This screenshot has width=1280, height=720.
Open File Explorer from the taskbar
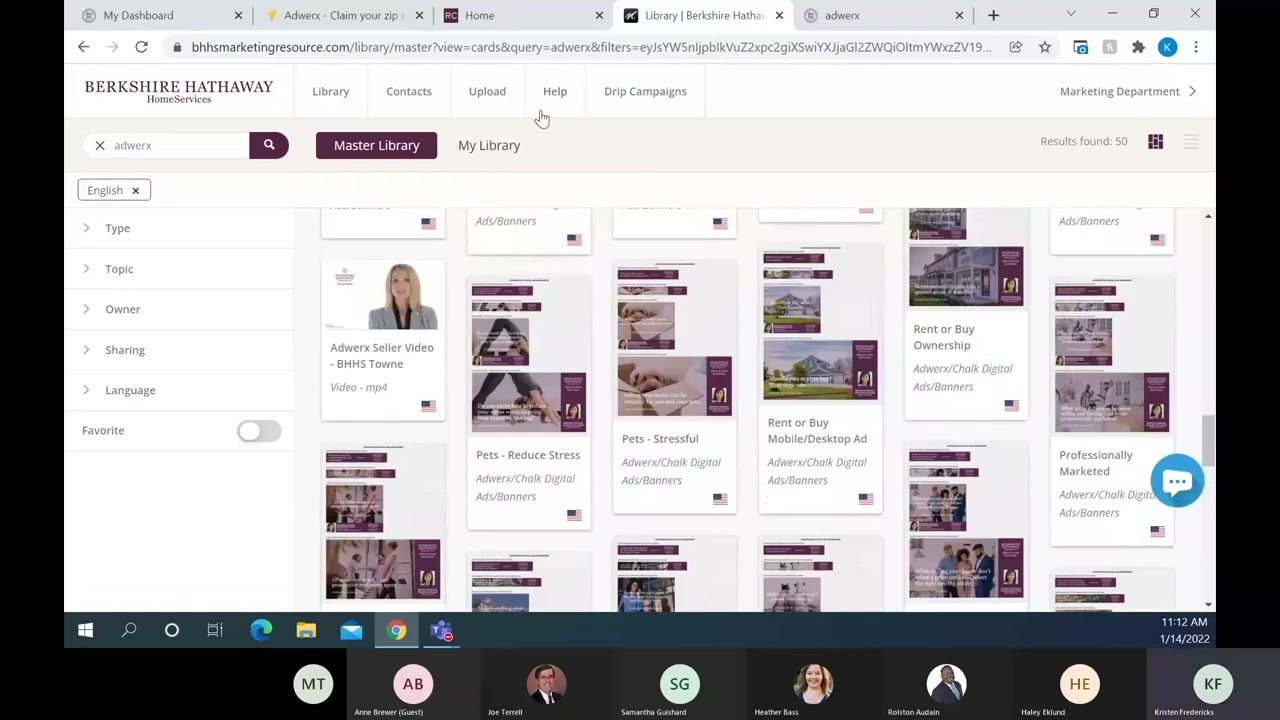pyautogui.click(x=306, y=631)
